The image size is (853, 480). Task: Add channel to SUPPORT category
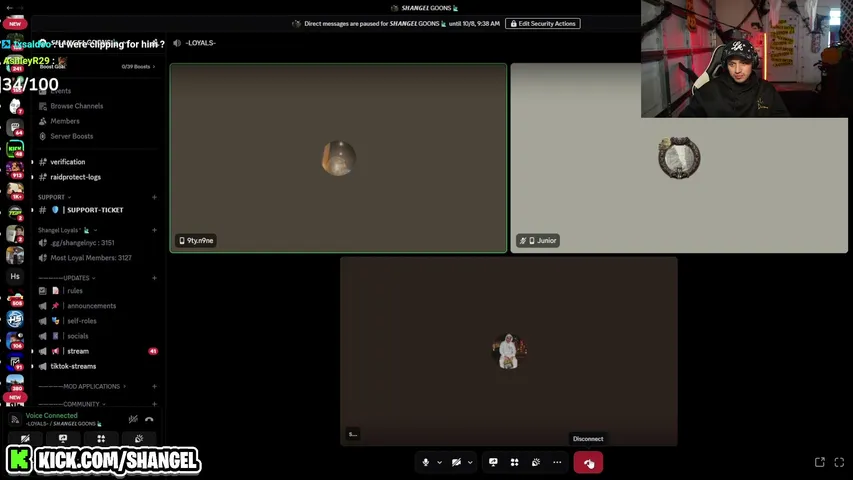tap(154, 197)
